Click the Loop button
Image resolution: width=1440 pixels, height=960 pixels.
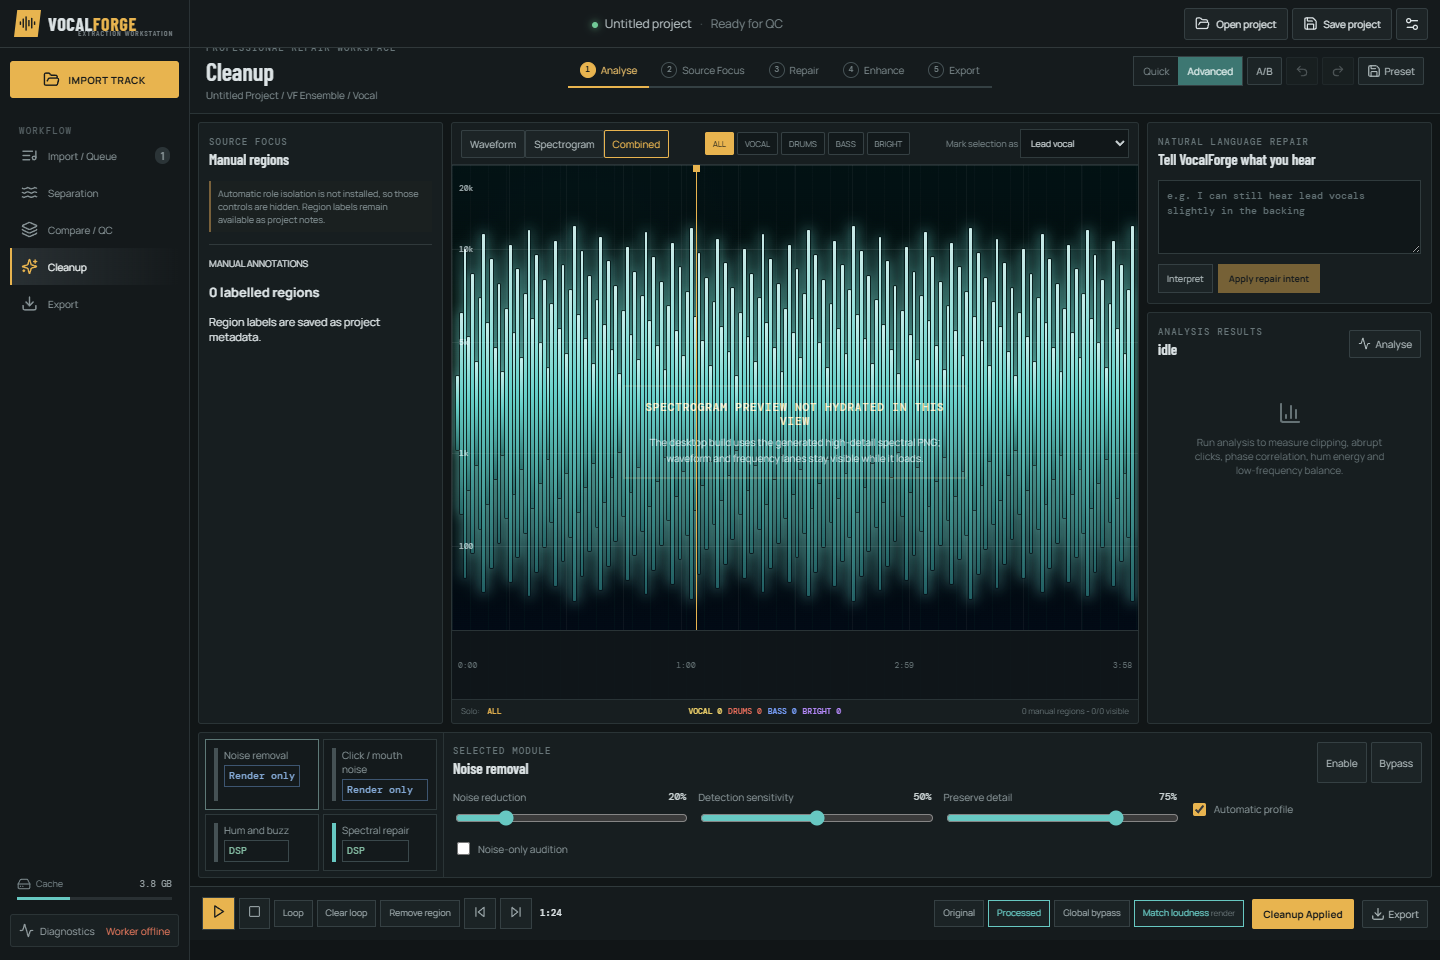[x=293, y=913]
